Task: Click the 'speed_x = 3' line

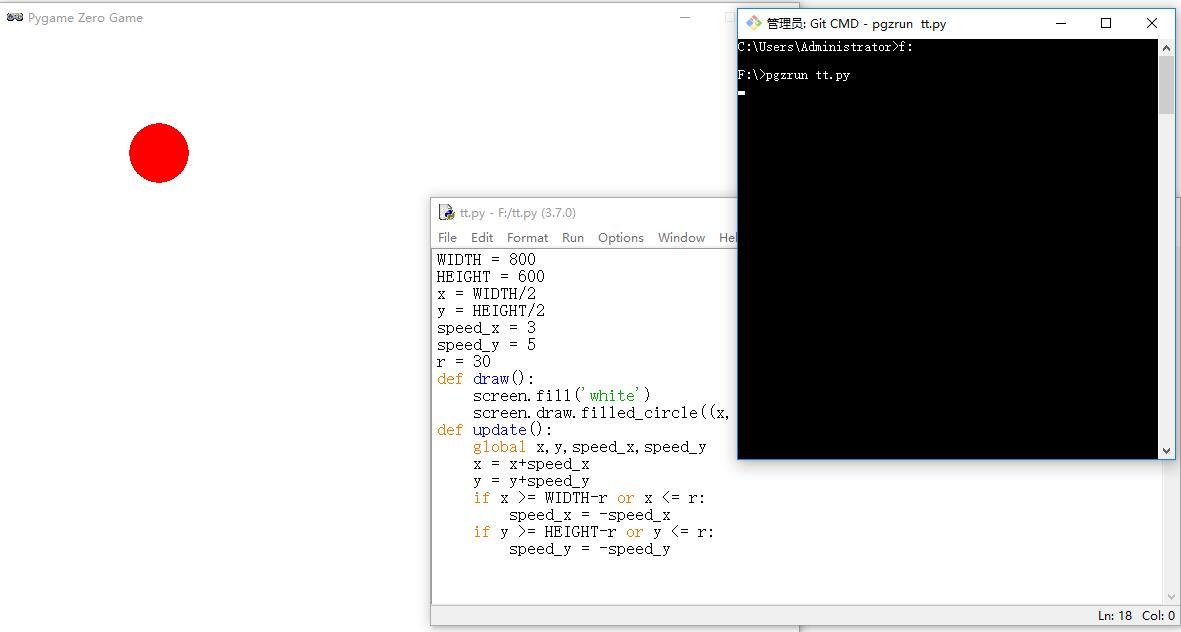Action: coord(487,328)
